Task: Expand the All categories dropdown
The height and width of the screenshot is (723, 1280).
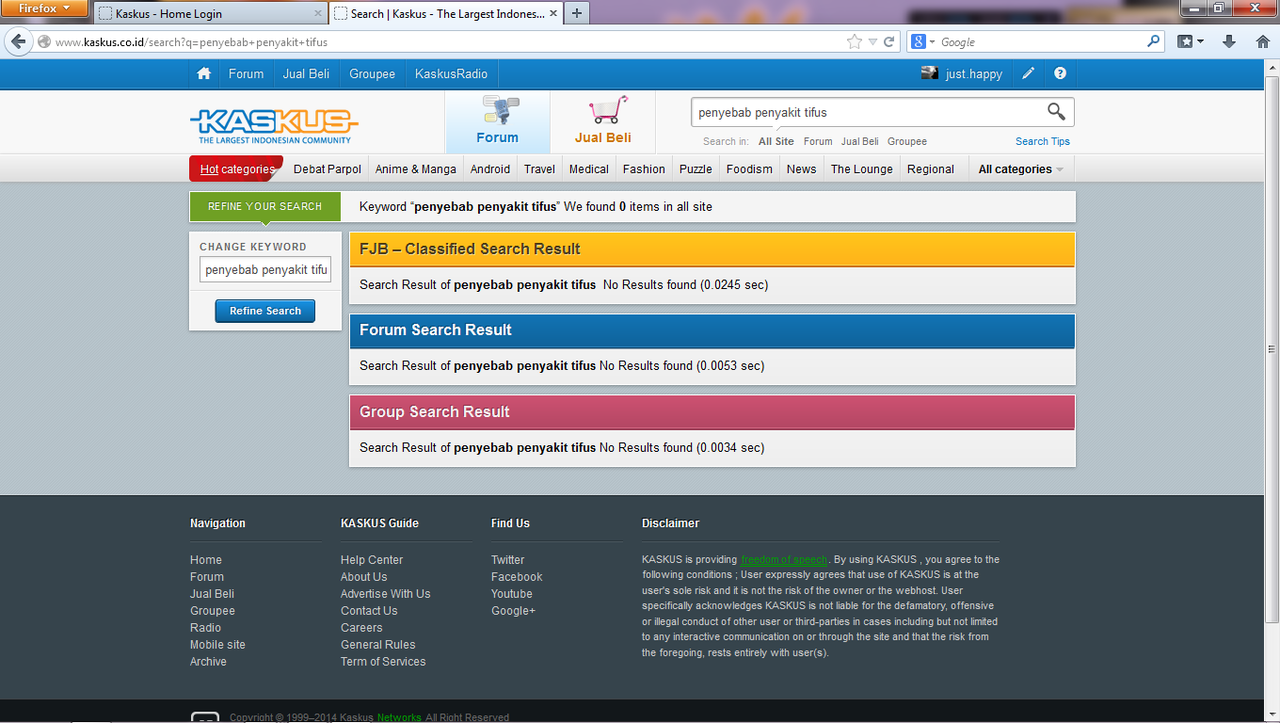Action: (x=1020, y=169)
